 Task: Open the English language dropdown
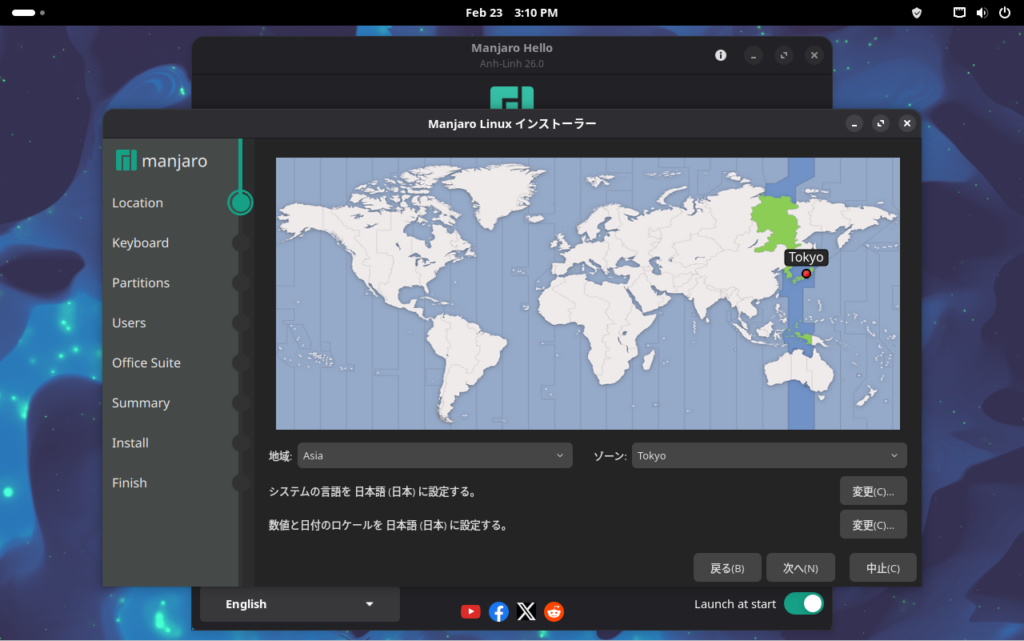pos(299,604)
